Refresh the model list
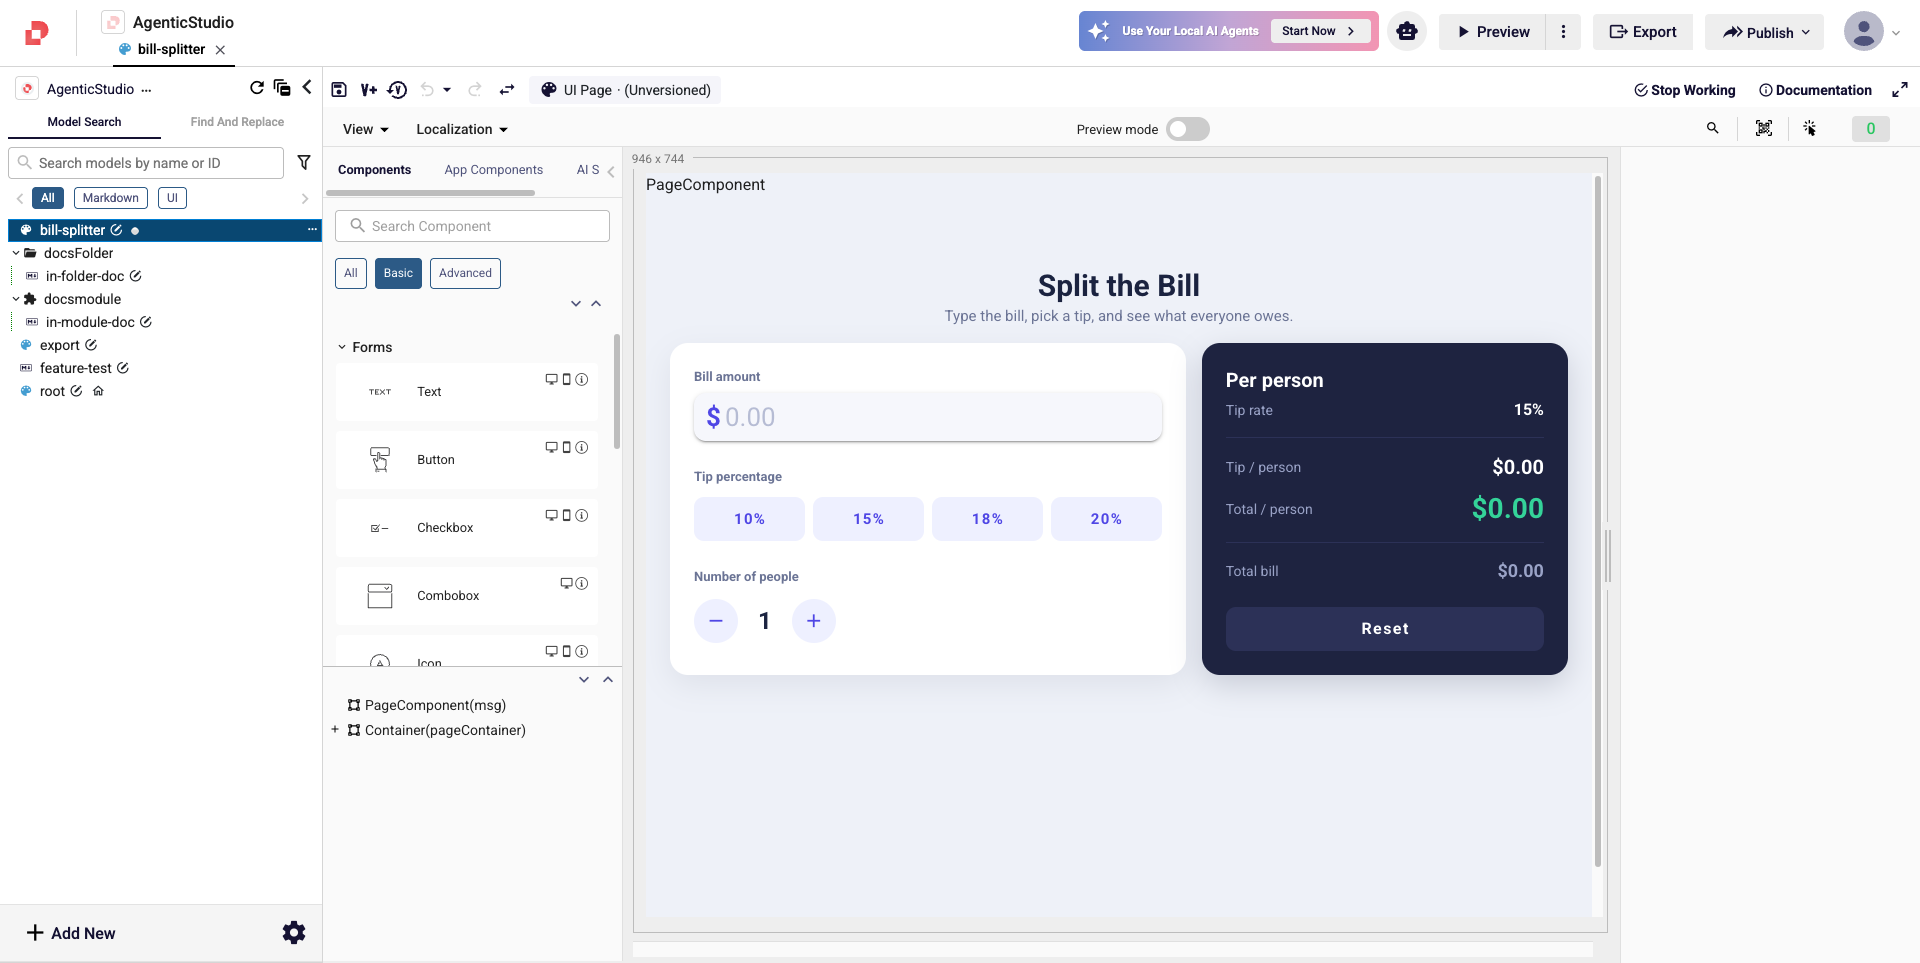The width and height of the screenshot is (1920, 963). 257,88
